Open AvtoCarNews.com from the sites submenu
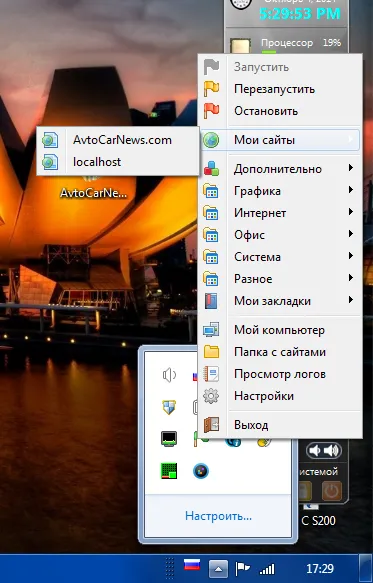This screenshot has height=583, width=373. 117,140
